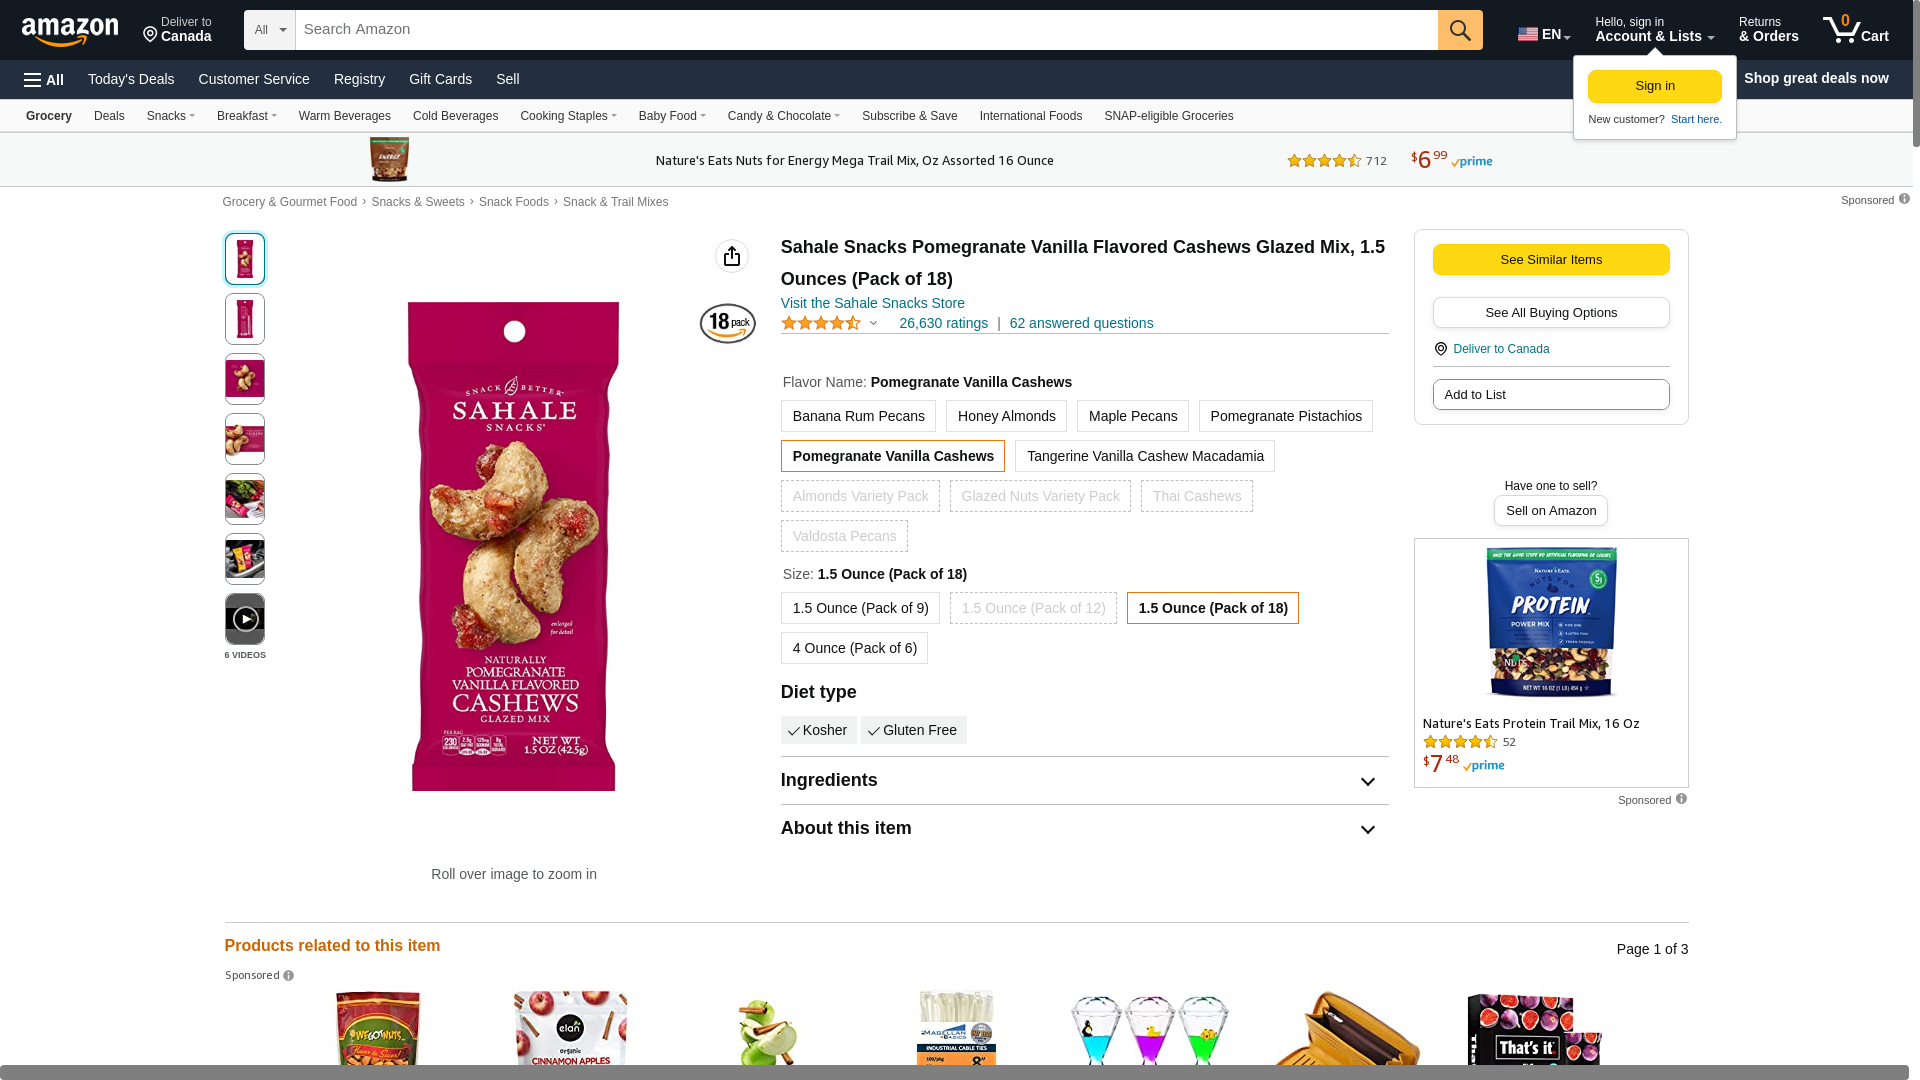Select Maple Pecans flavor option
The width and height of the screenshot is (1920, 1080).
[x=1132, y=416]
